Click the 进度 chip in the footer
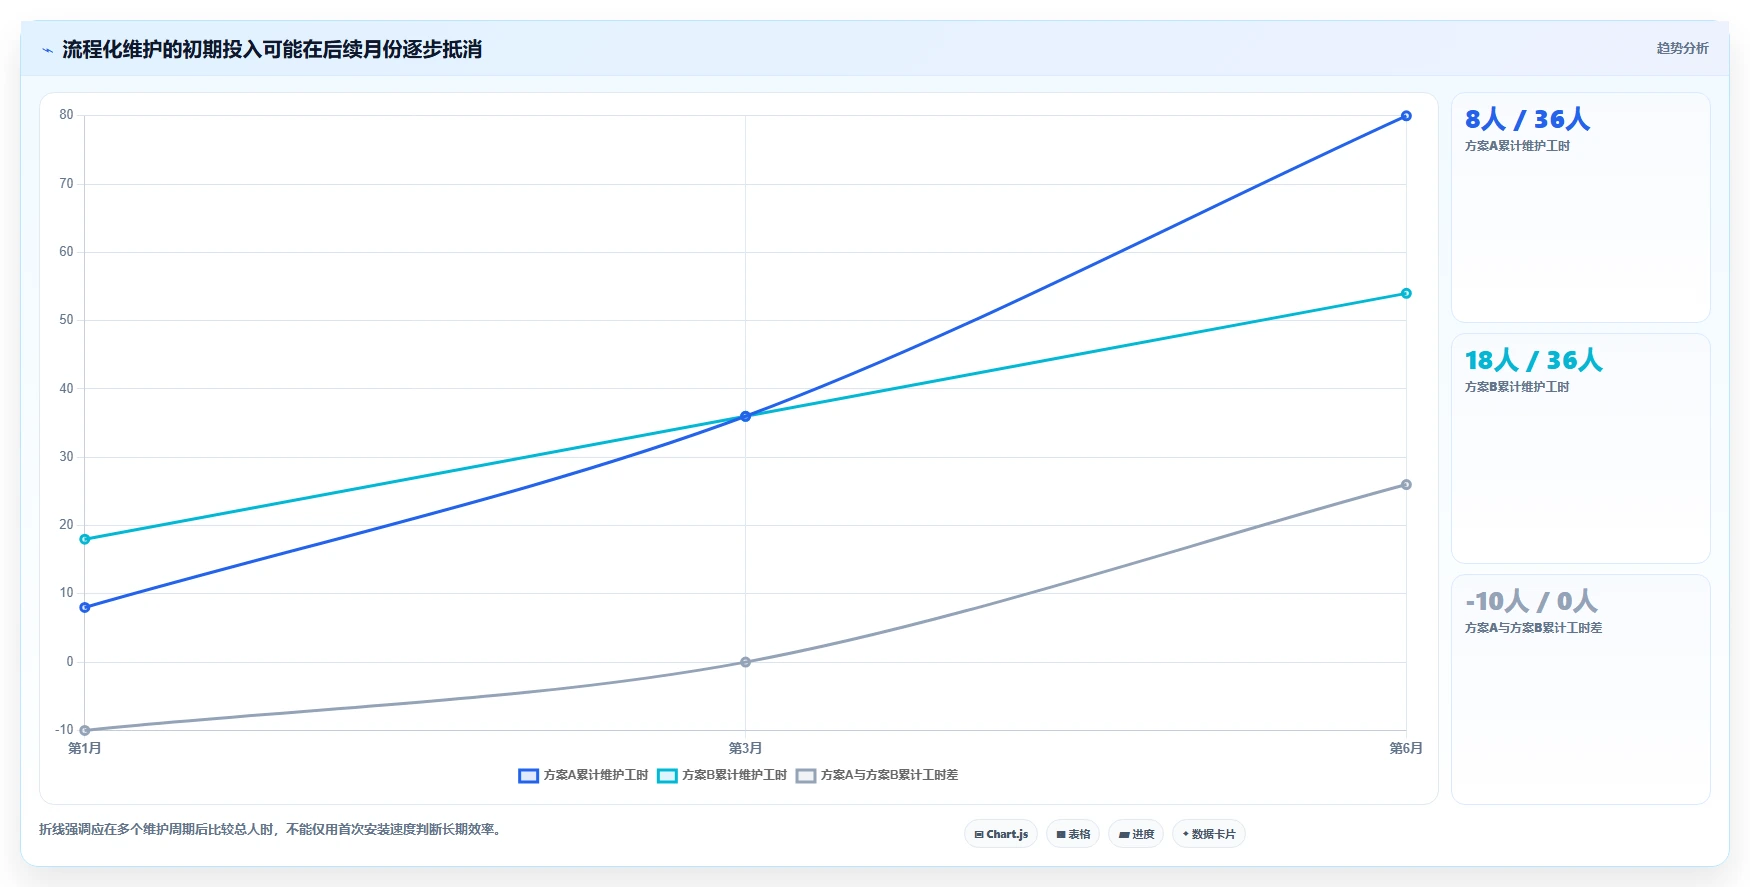1750x887 pixels. (1136, 834)
